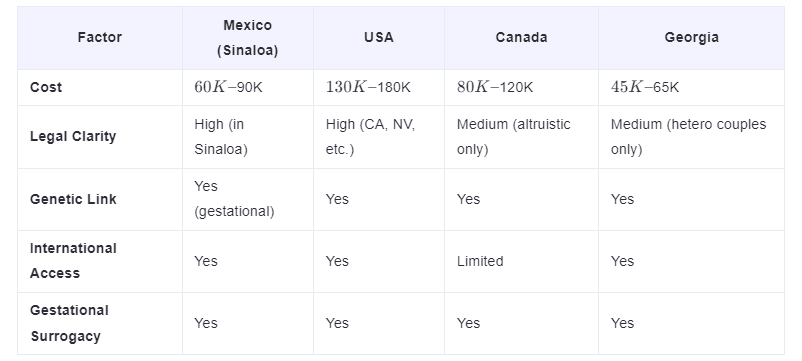Select the USA cost cell 130K–180K
The image size is (802, 361).
pyautogui.click(x=368, y=87)
